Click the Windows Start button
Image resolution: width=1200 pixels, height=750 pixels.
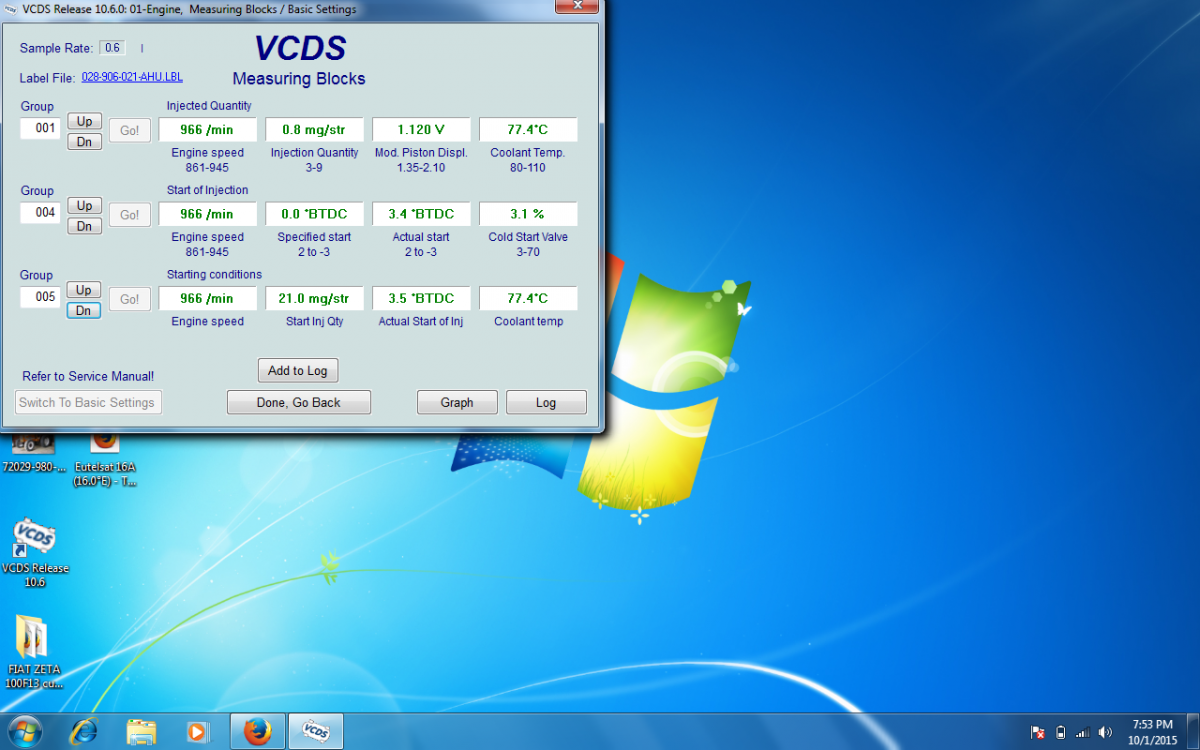point(24,731)
